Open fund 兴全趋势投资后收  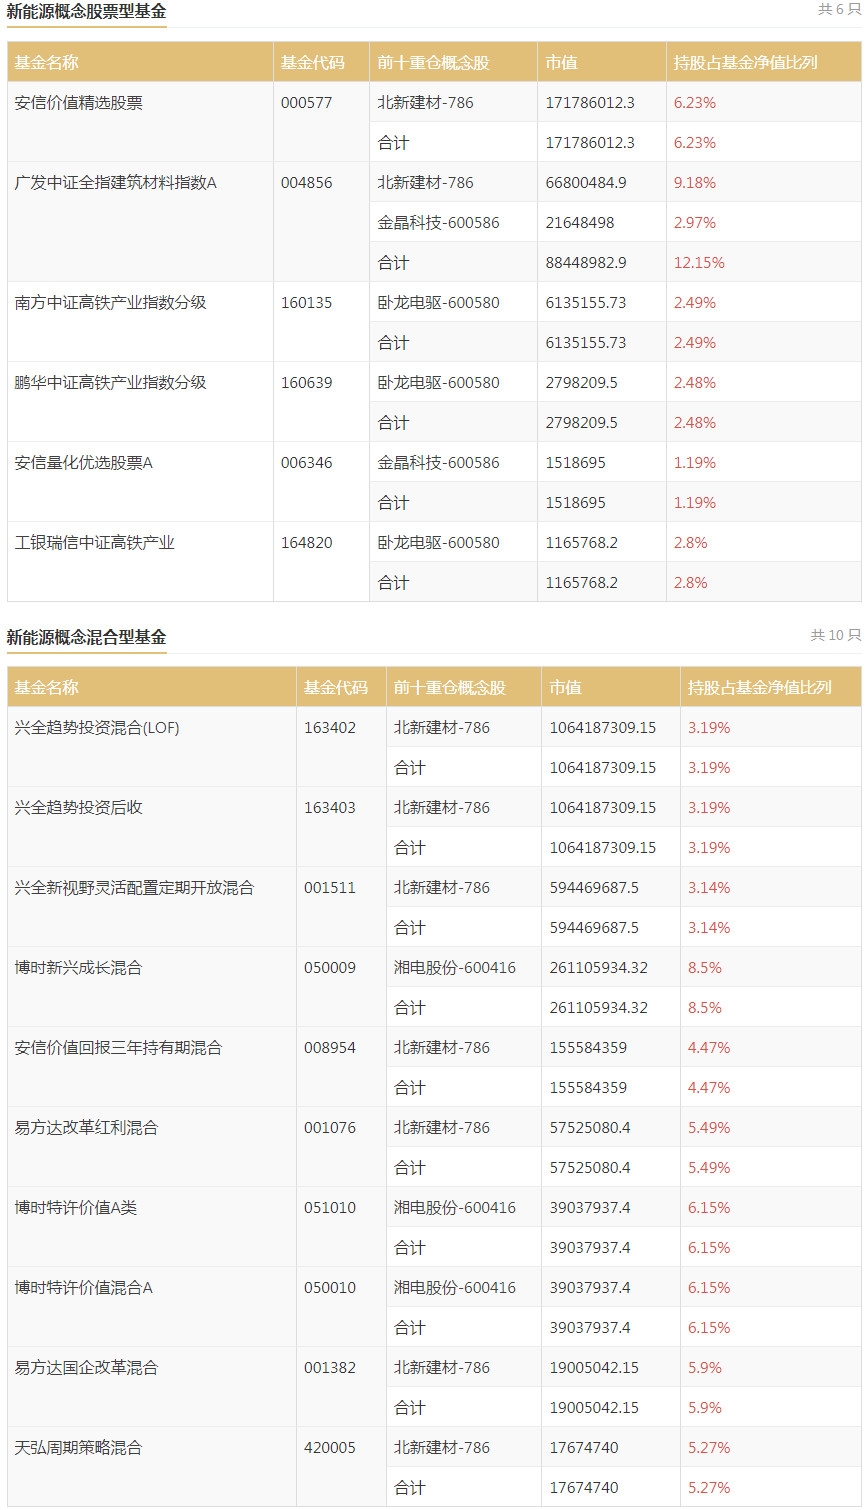pos(79,807)
